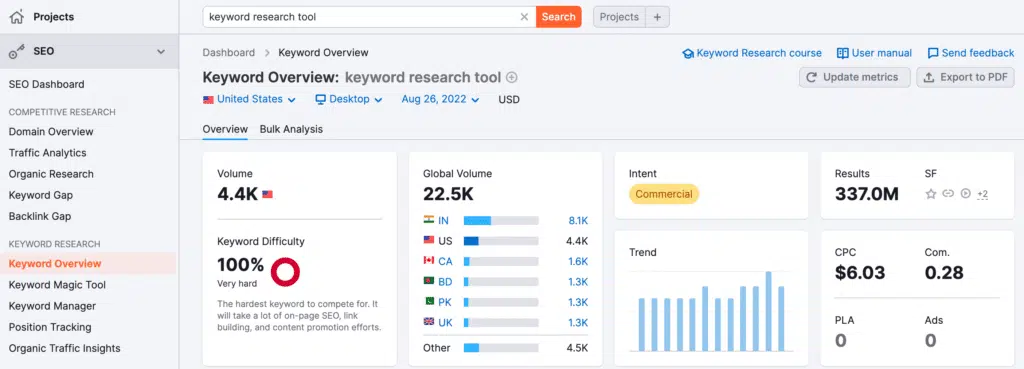Click the plus icon beside Projects button
This screenshot has width=1024, height=369.
tap(657, 17)
